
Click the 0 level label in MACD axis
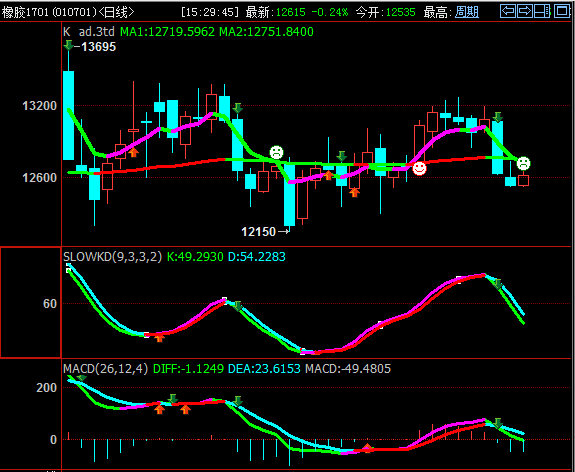(x=53, y=439)
